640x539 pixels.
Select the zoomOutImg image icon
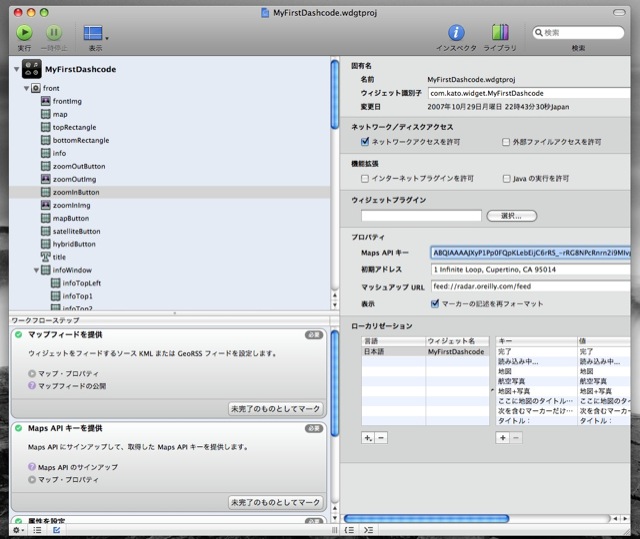point(46,179)
